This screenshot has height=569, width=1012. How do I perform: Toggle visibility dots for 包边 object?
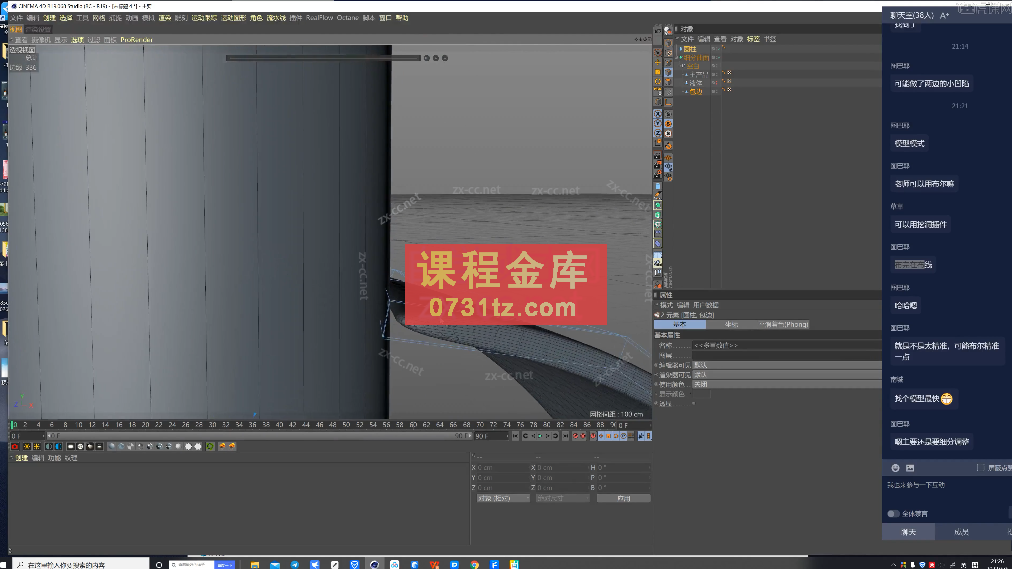pos(716,91)
